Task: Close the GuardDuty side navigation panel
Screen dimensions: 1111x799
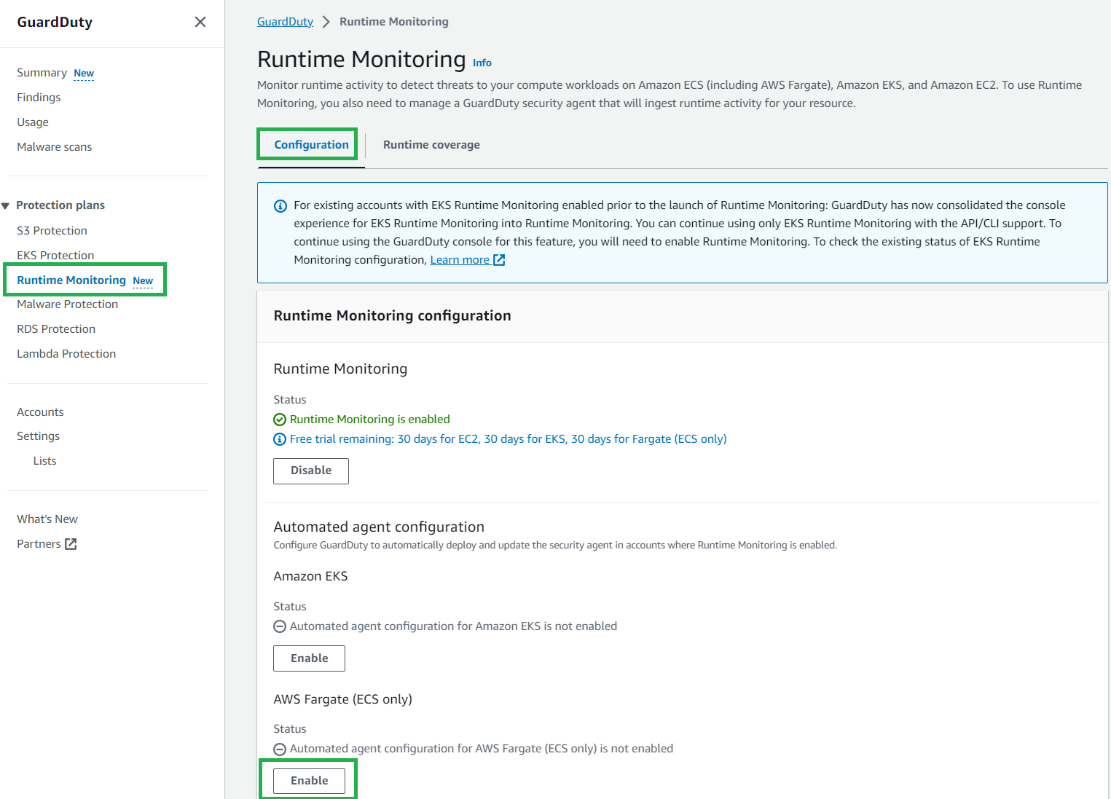Action: coord(199,22)
